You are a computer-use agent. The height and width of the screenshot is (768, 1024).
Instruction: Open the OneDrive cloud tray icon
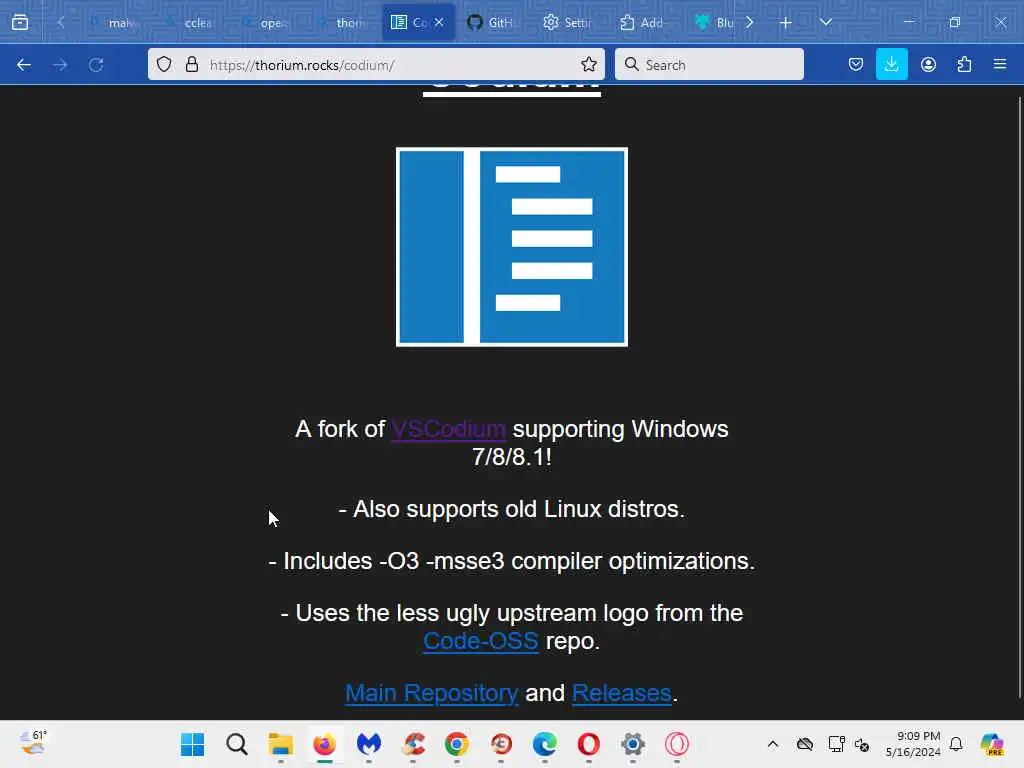pos(805,744)
